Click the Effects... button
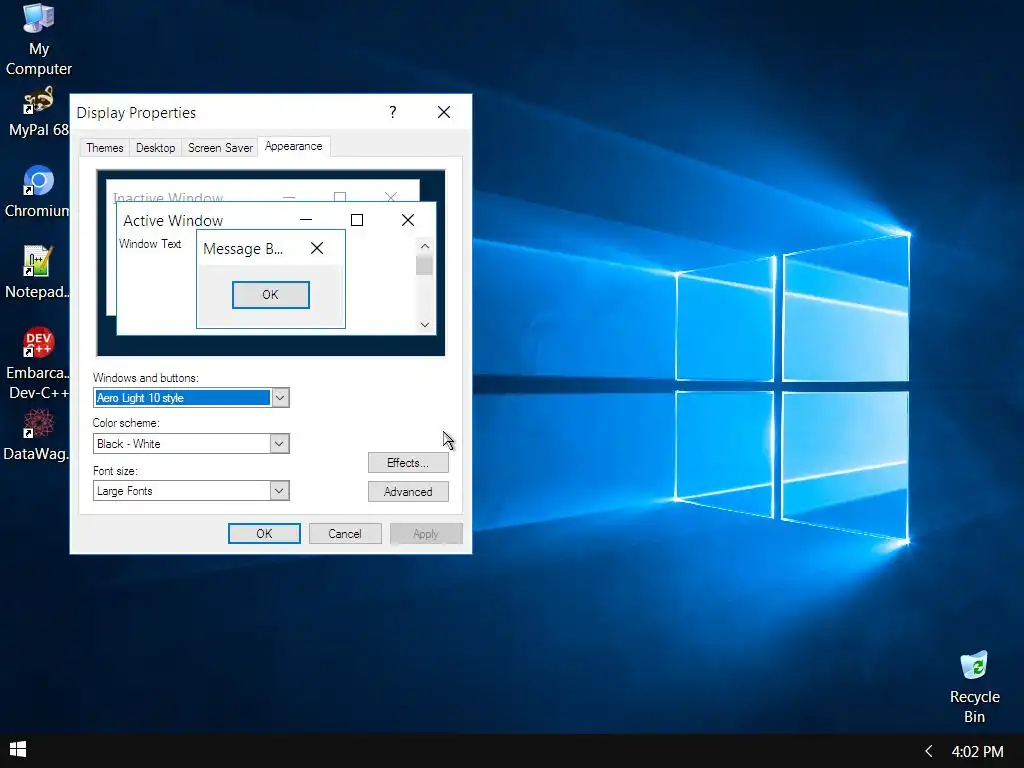Screen dimensions: 1024x768 [x=408, y=463]
